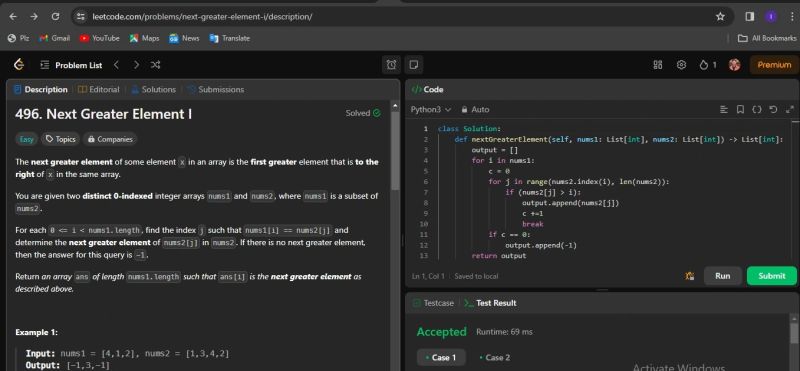
Task: Submit the solution
Action: [771, 276]
